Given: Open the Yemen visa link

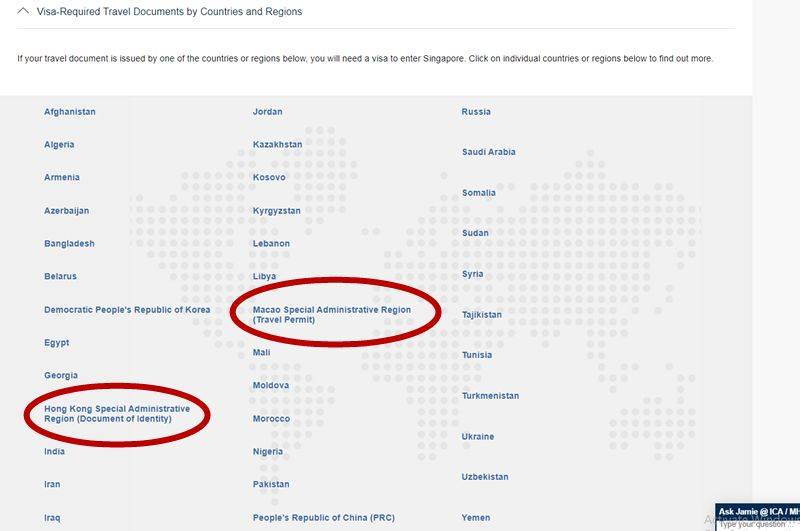Looking at the screenshot, I should (476, 518).
